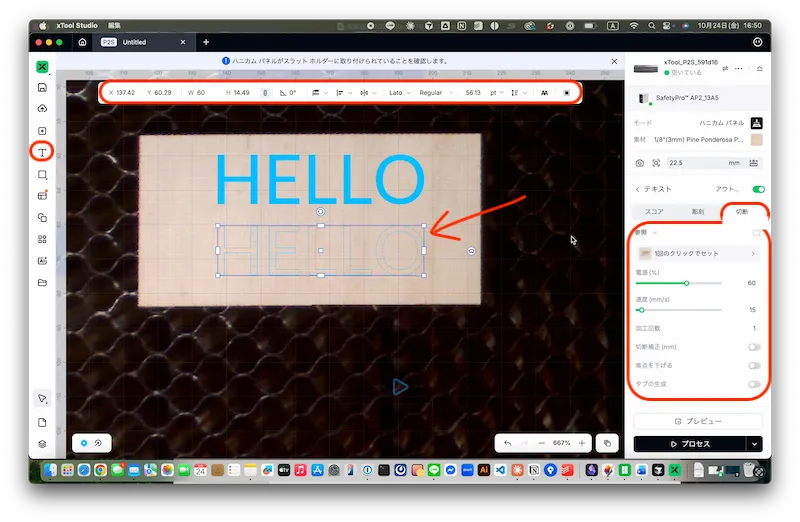The width and height of the screenshot is (800, 522).
Task: Toggle the アウトライン outline switch
Action: tap(757, 189)
